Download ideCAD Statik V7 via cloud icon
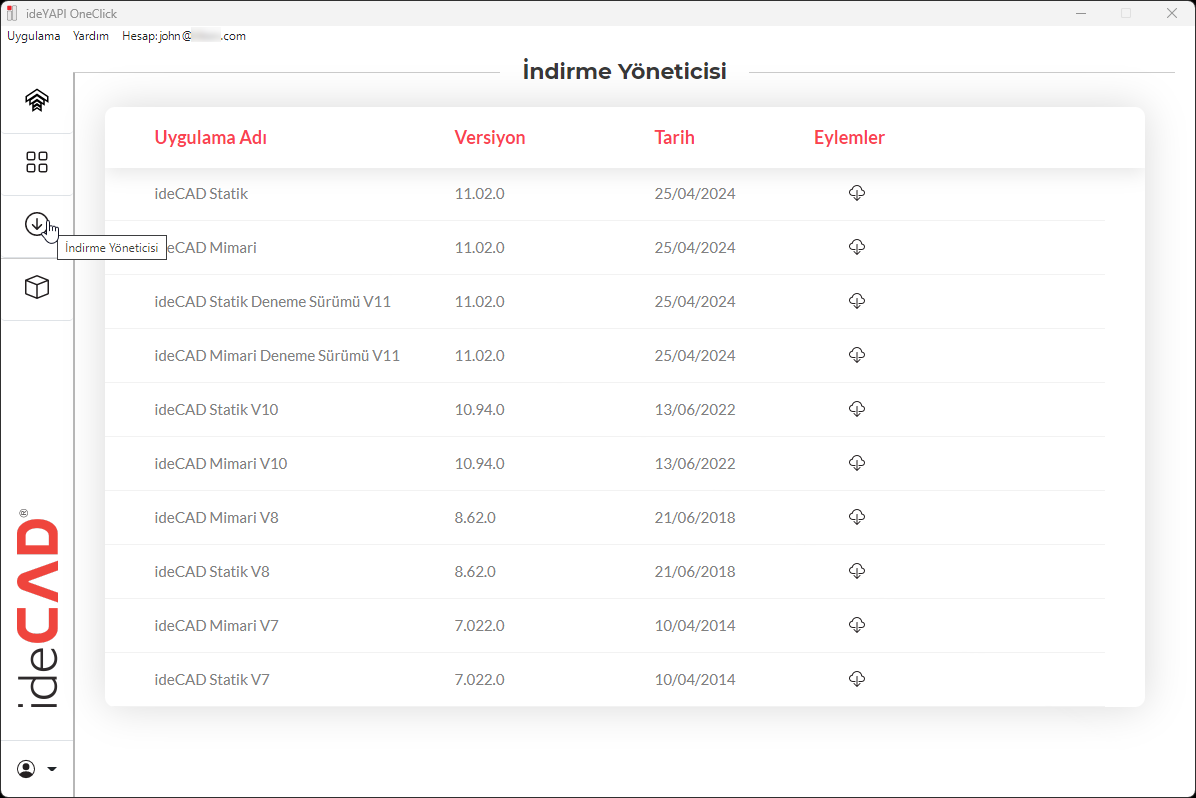1196x798 pixels. (856, 679)
